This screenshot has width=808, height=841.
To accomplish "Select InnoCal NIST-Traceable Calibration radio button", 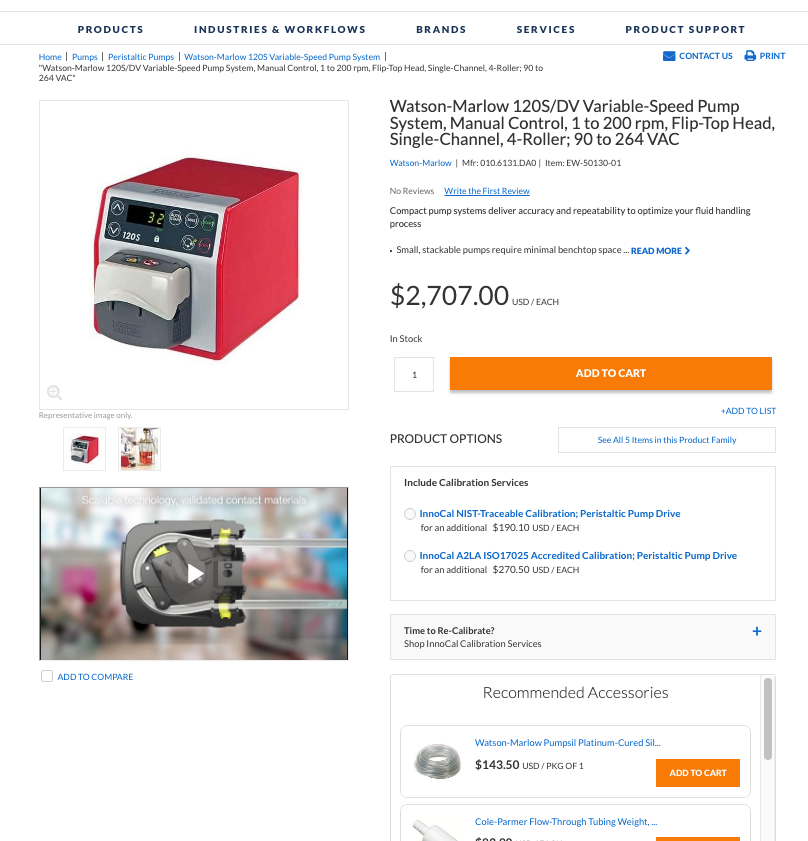I will click(410, 514).
